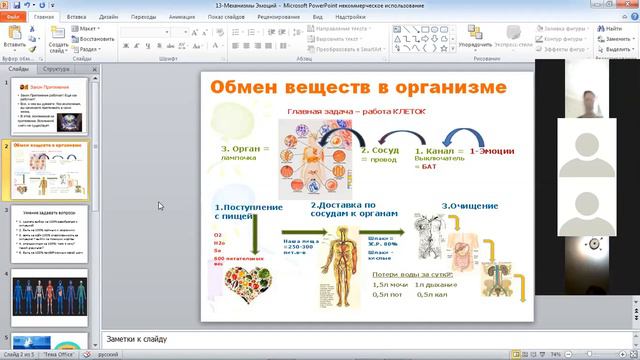Pick the triangle shape in gallery

point(397,39)
